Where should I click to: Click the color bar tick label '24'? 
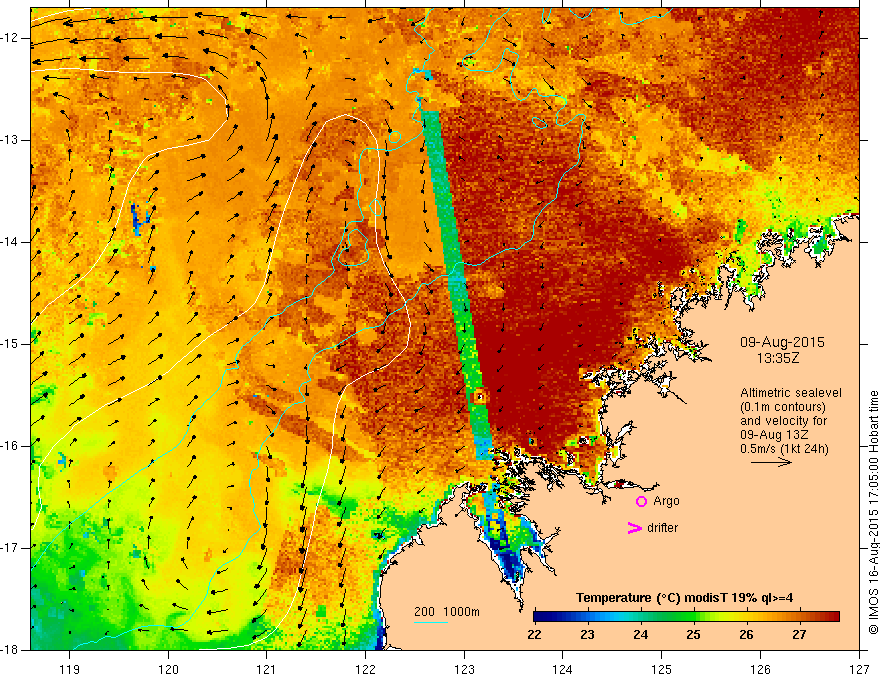tap(640, 635)
